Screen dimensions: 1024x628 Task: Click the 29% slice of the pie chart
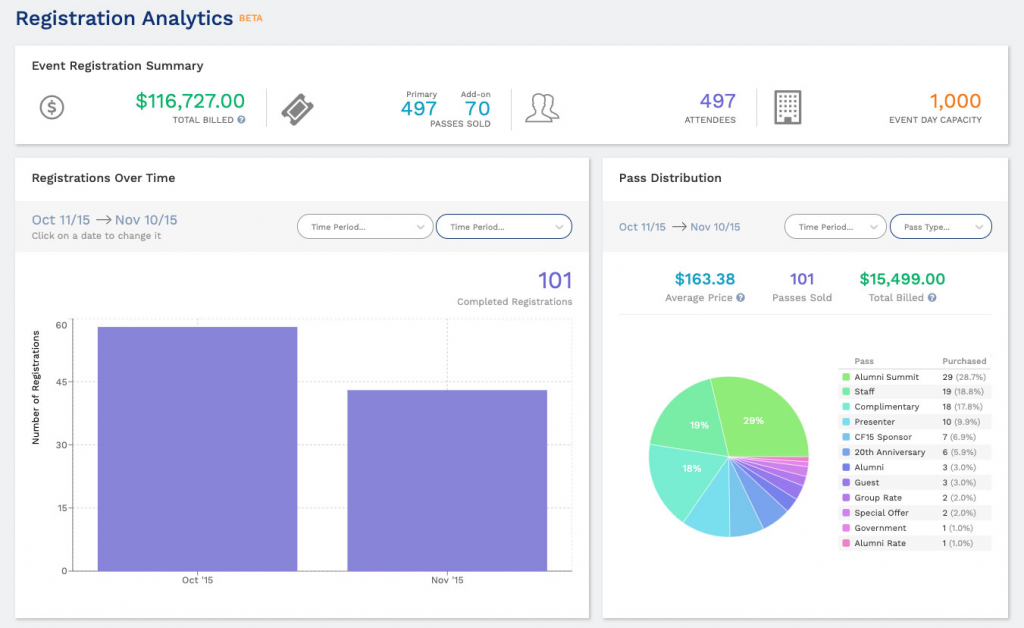(x=761, y=418)
